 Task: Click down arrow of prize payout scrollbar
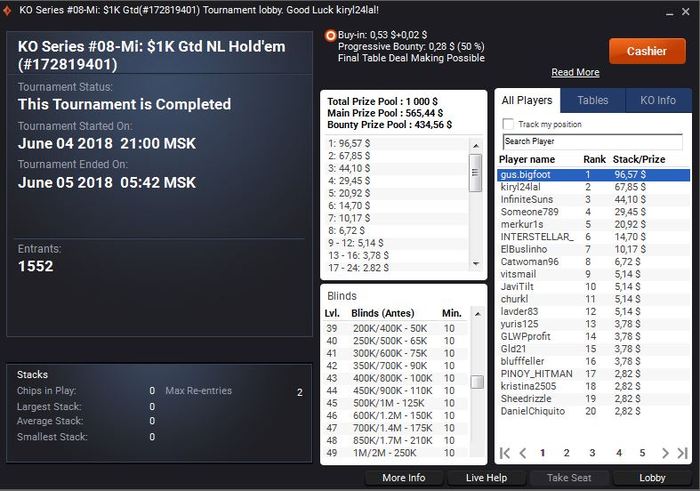476,264
